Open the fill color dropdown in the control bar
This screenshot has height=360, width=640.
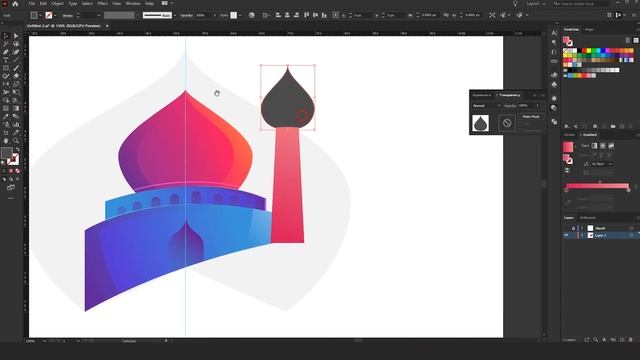tap(40, 15)
